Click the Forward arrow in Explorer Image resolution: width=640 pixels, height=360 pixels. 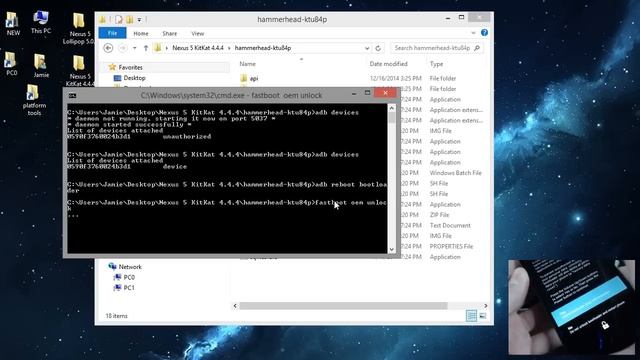(x=122, y=48)
